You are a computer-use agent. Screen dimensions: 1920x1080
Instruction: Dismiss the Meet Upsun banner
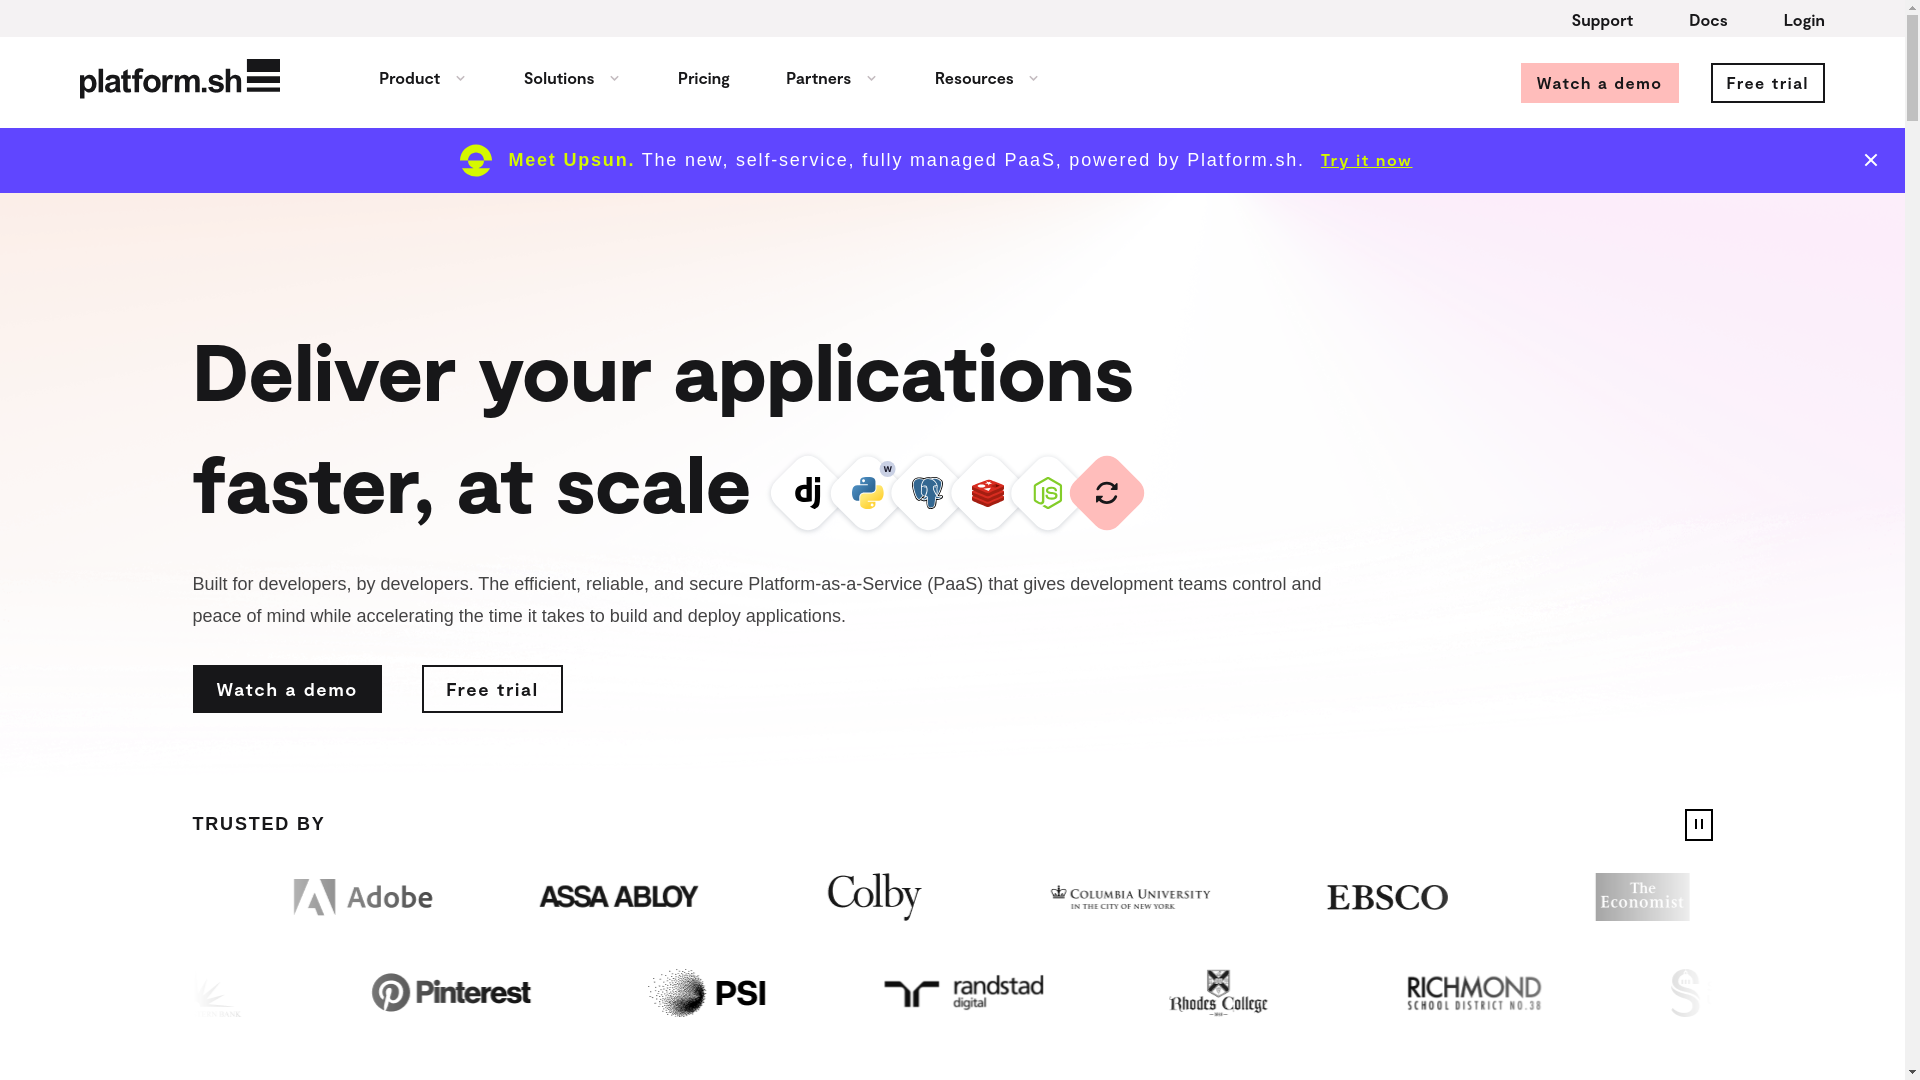pos(1871,160)
